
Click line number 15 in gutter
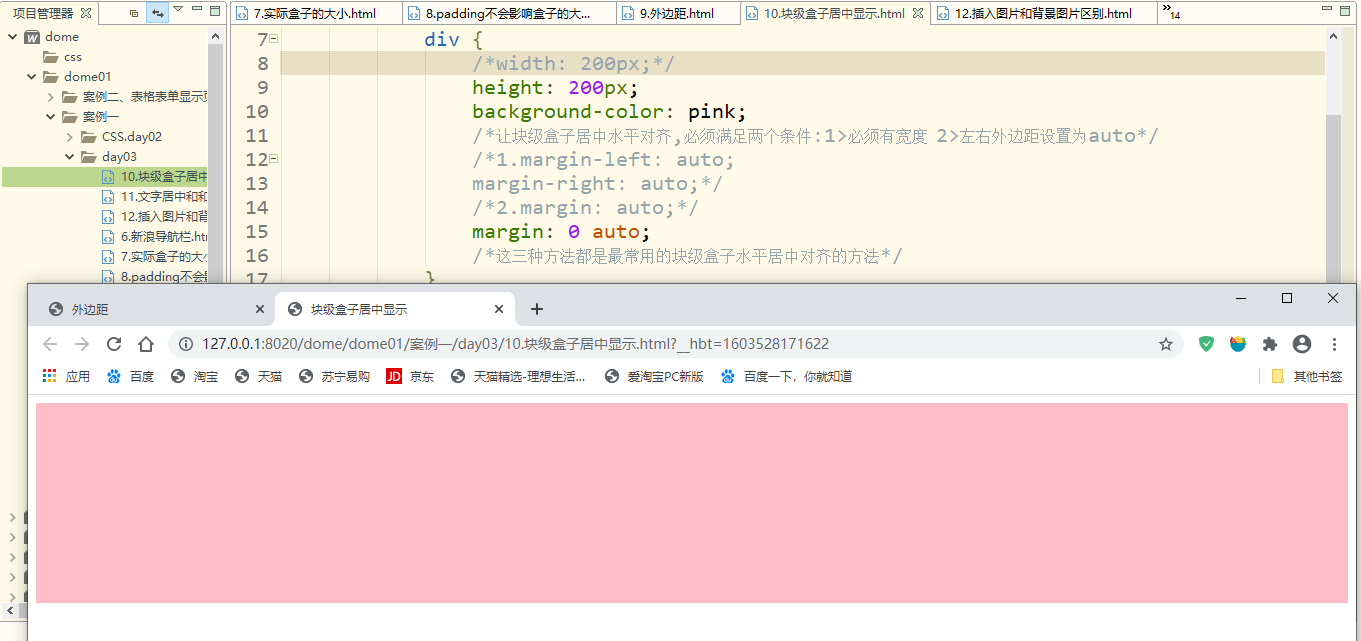[x=257, y=232]
